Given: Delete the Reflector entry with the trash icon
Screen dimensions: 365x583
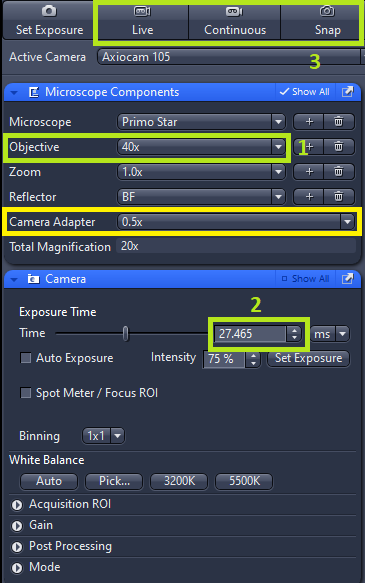Looking at the screenshot, I should point(339,197).
